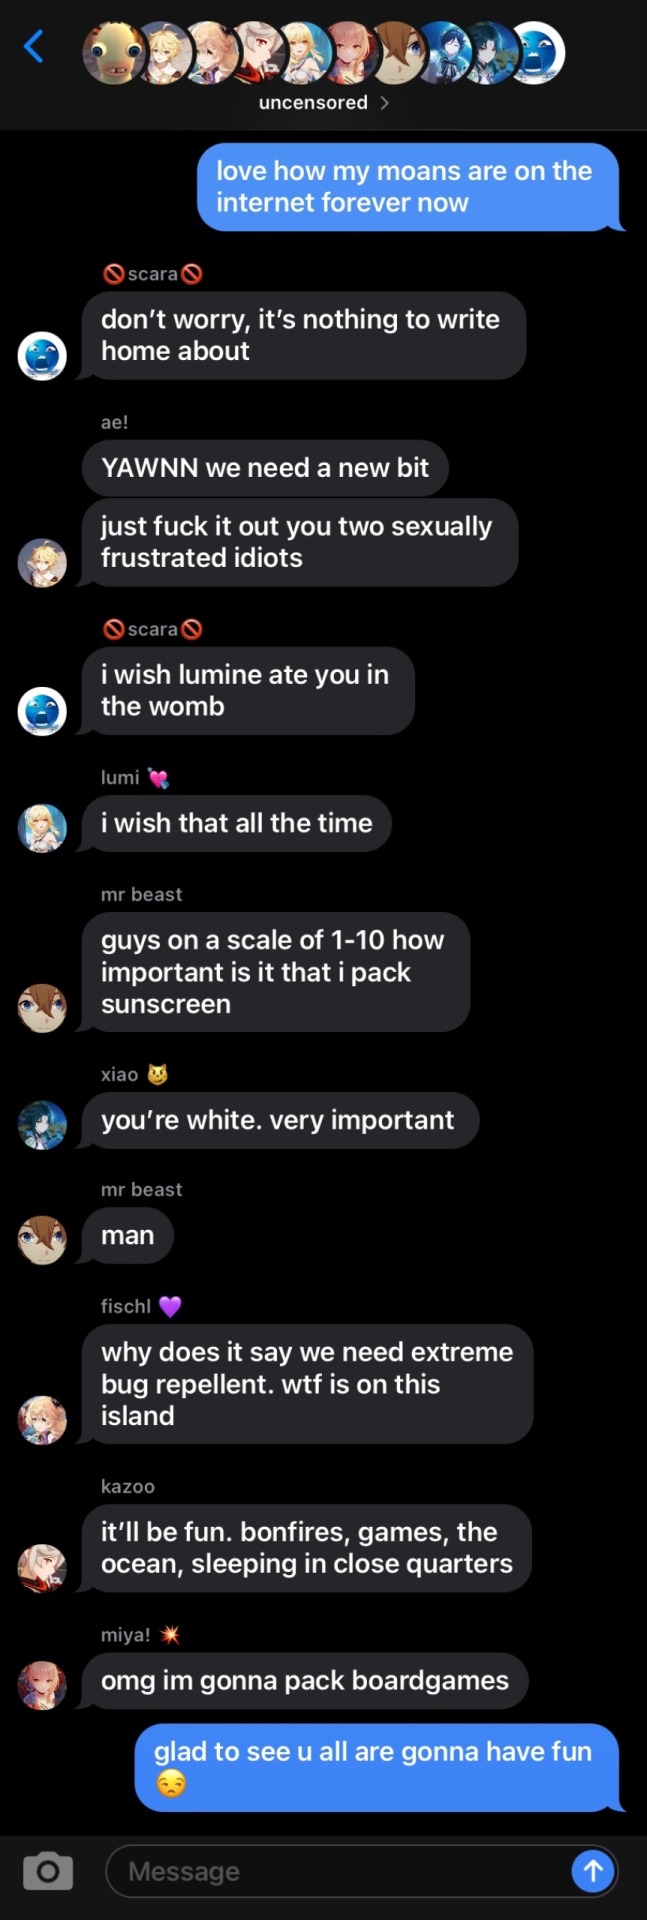This screenshot has width=647, height=1920.
Task: Tap mr beast's avatar beside 'man' message
Action: 42,1240
